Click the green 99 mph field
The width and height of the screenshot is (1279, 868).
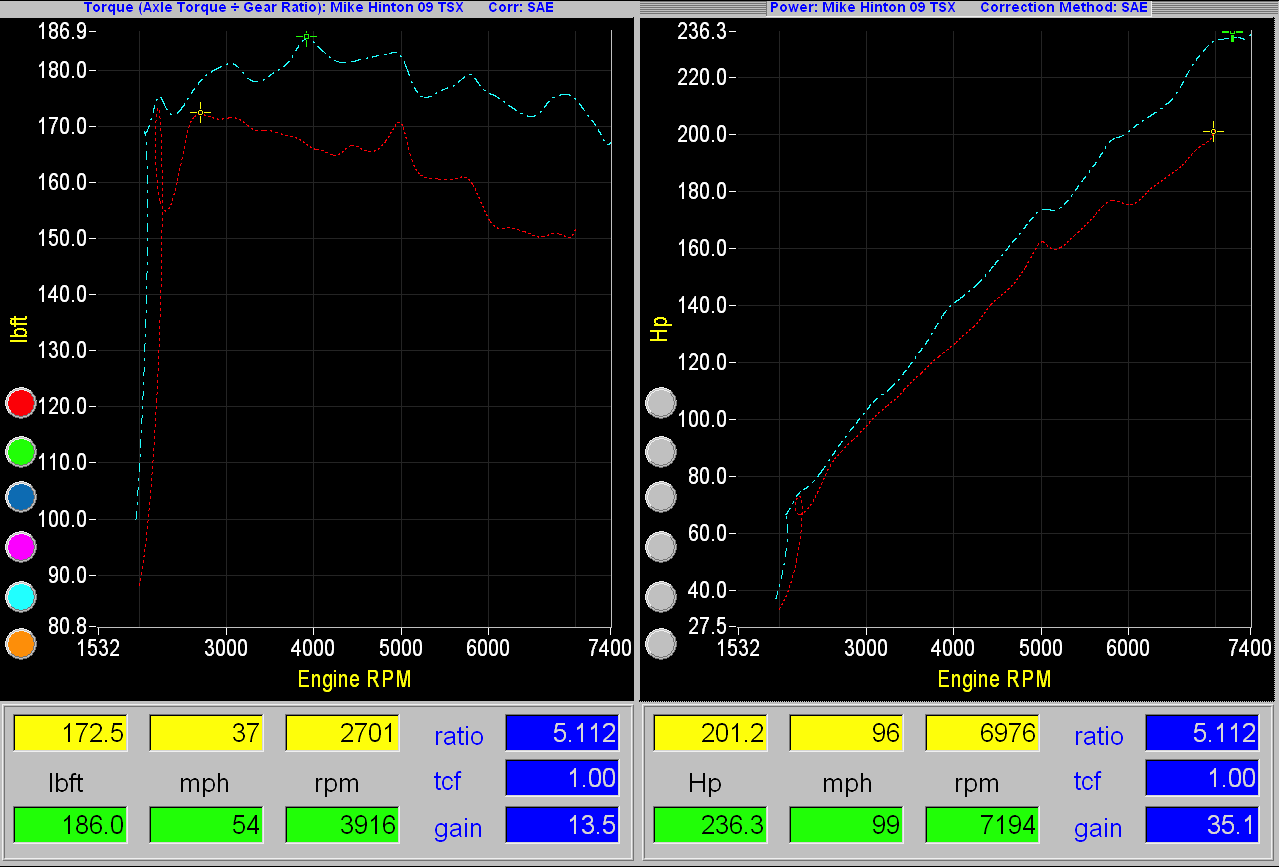[846, 825]
